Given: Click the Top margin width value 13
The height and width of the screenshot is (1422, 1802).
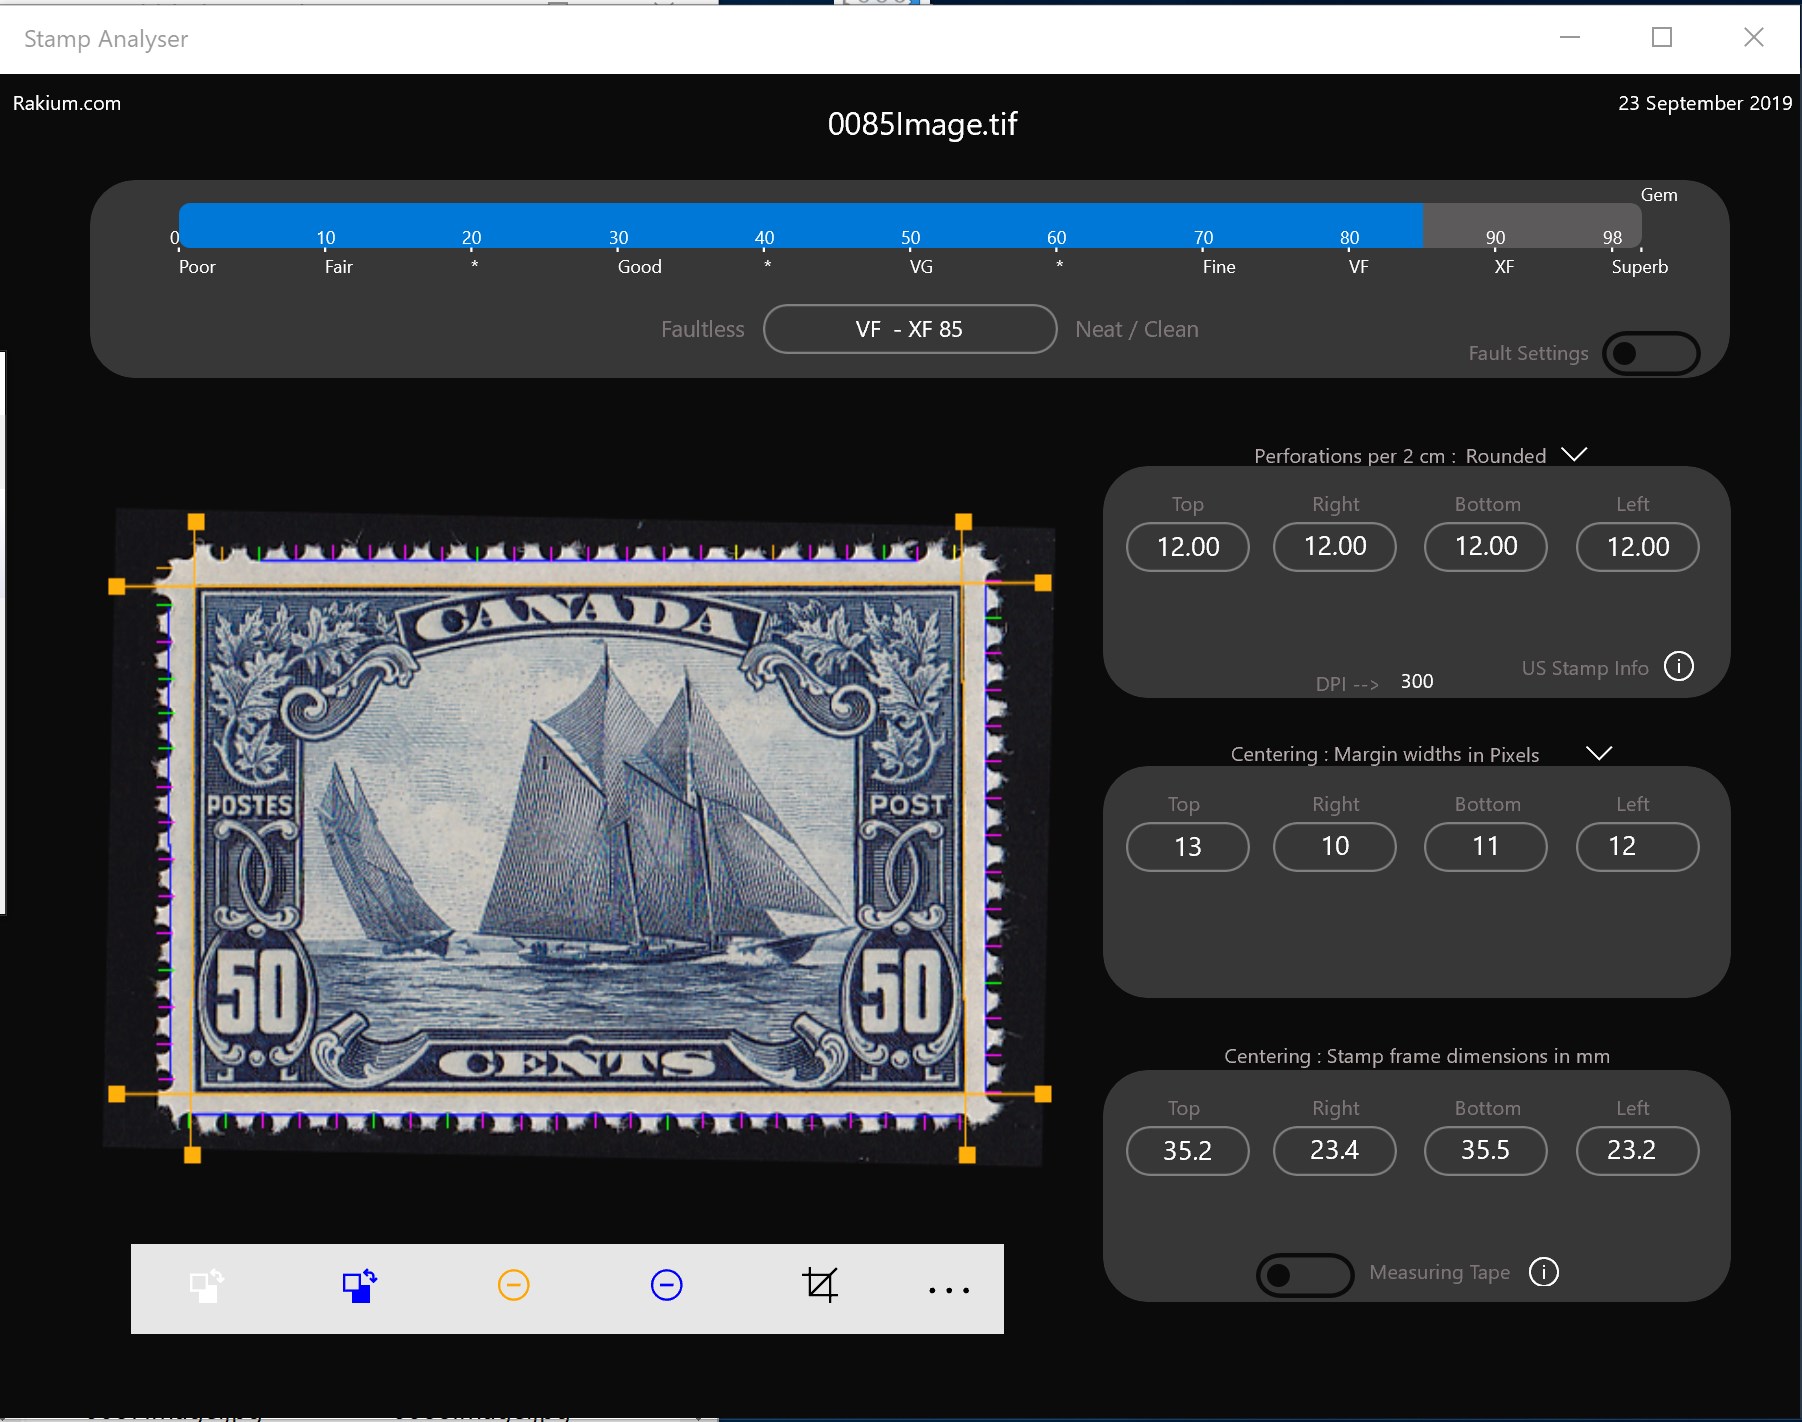Looking at the screenshot, I should 1188,847.
